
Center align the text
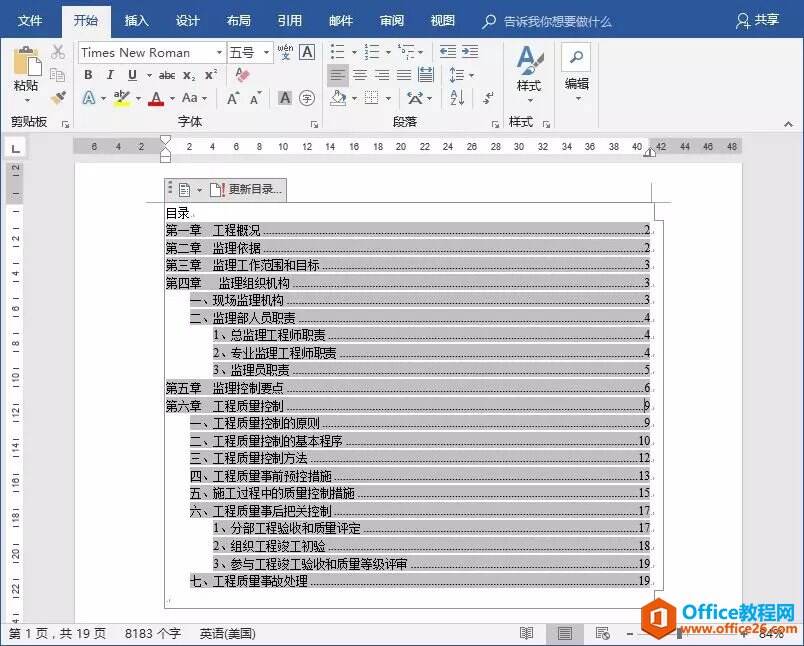(x=360, y=75)
